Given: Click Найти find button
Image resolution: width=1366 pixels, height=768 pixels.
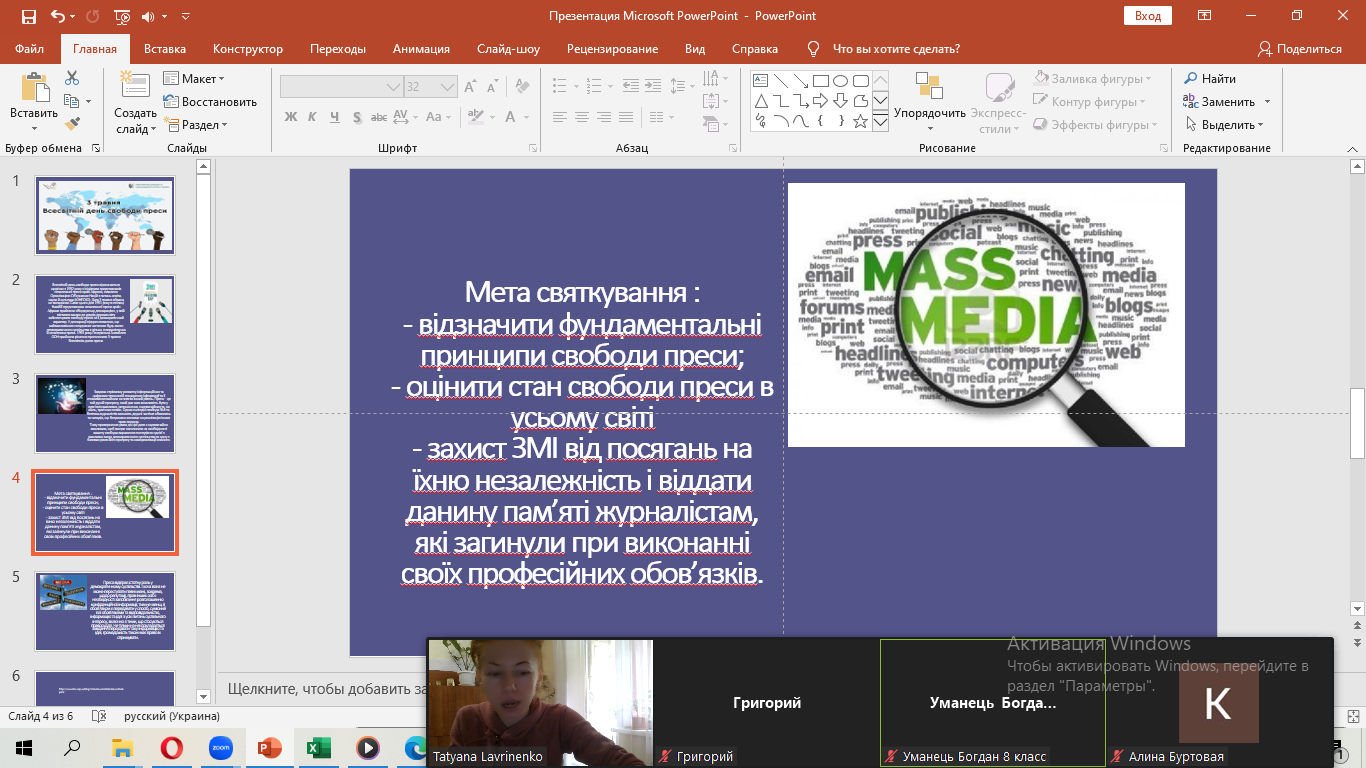Looking at the screenshot, I should pos(1210,79).
